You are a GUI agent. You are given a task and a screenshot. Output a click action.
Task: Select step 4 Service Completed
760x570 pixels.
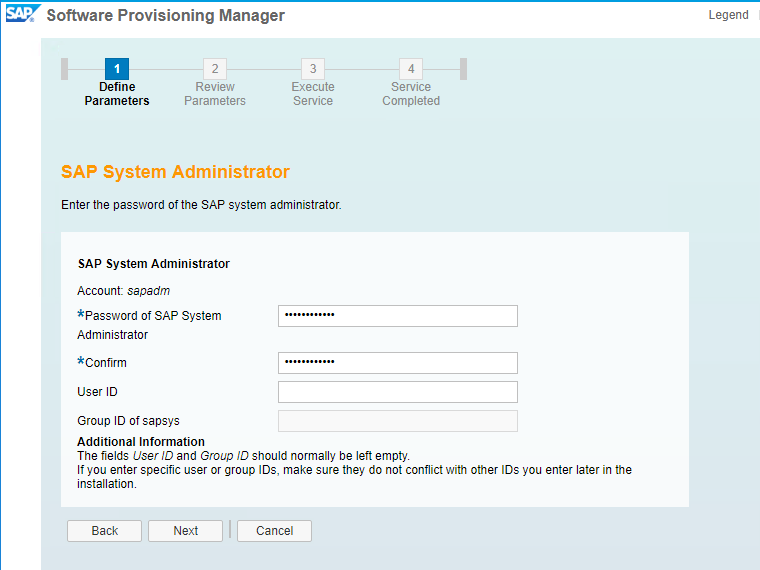411,83
